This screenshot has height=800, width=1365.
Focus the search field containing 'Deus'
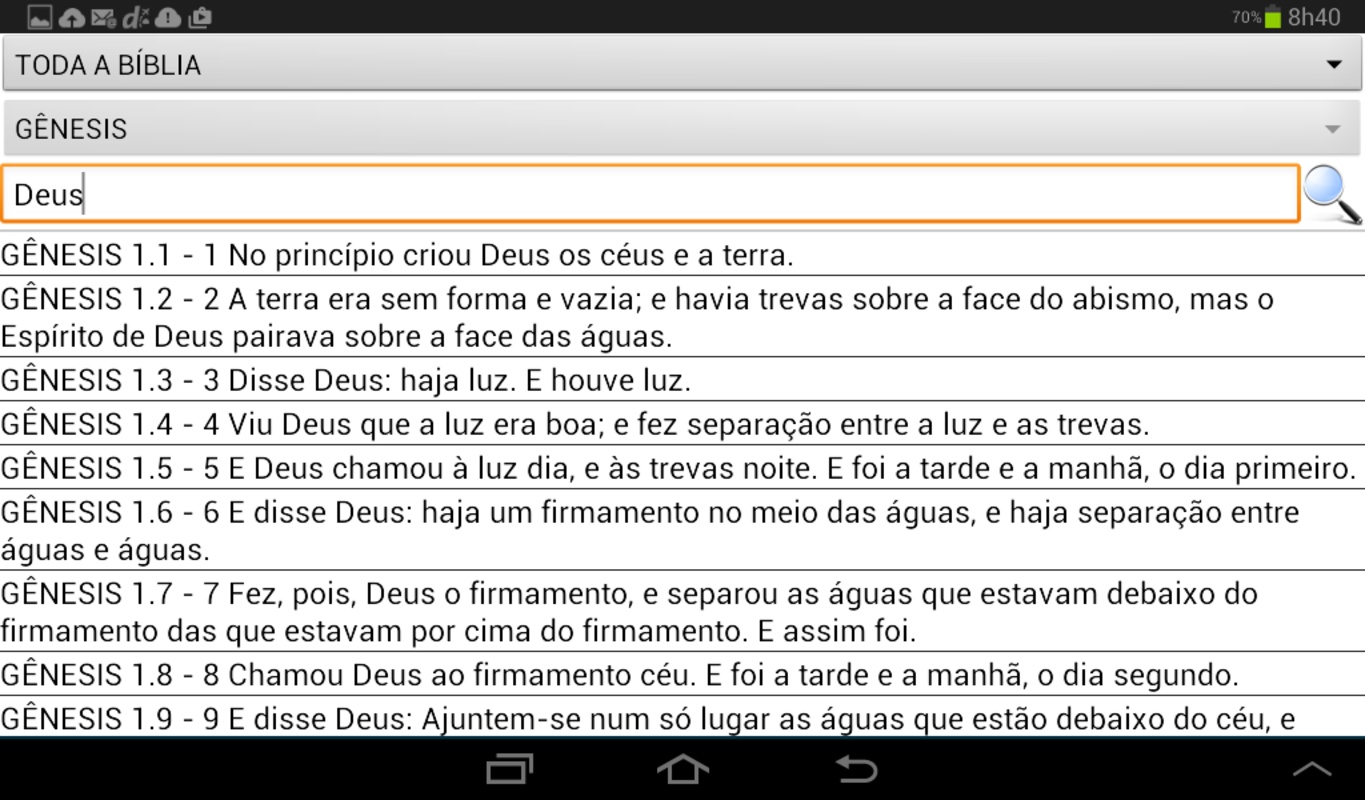650,194
